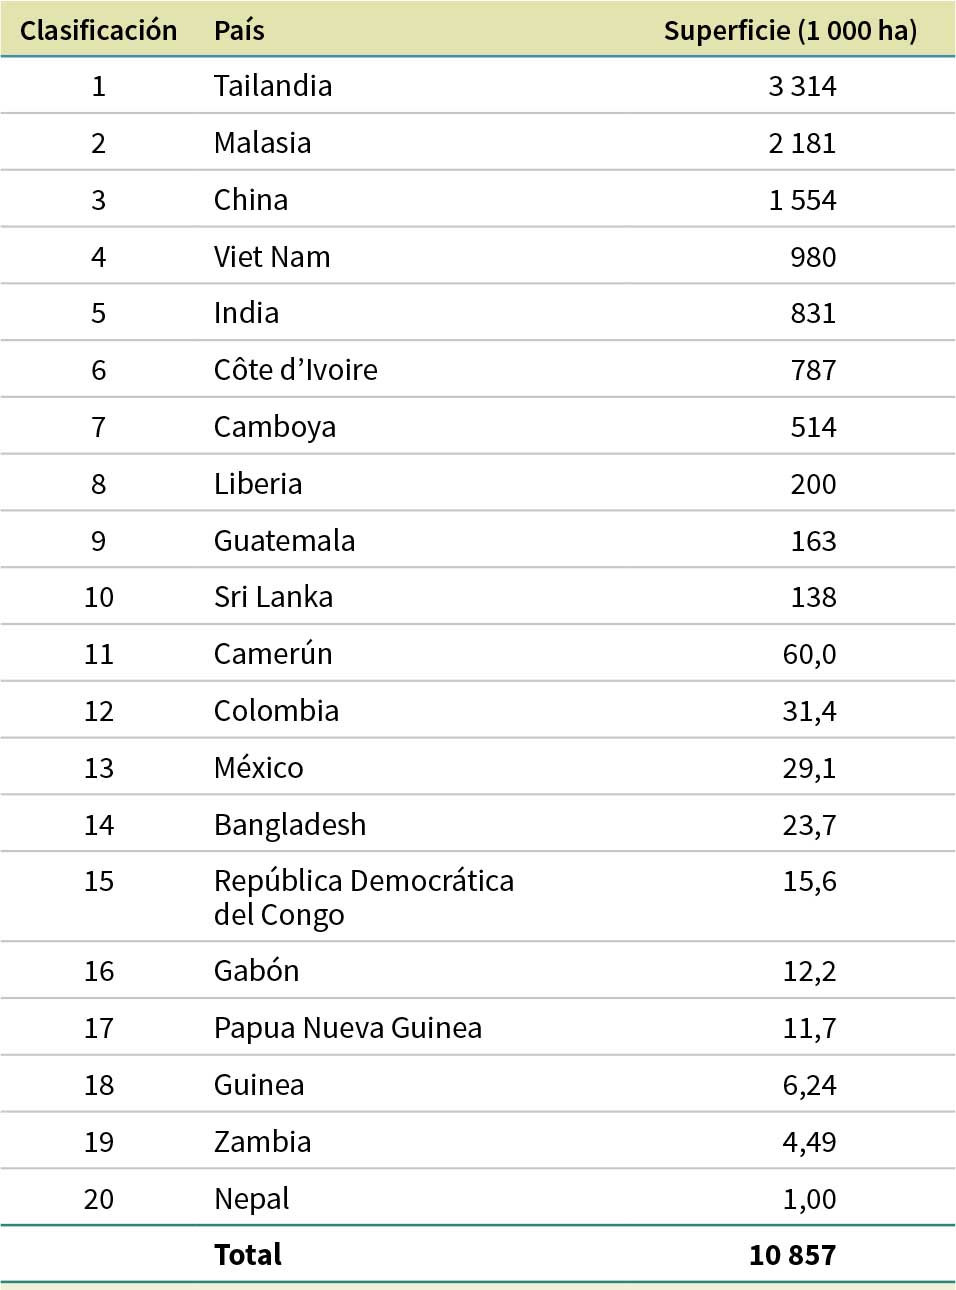
Task: Click the Colombia country cell
Action: [x=276, y=711]
